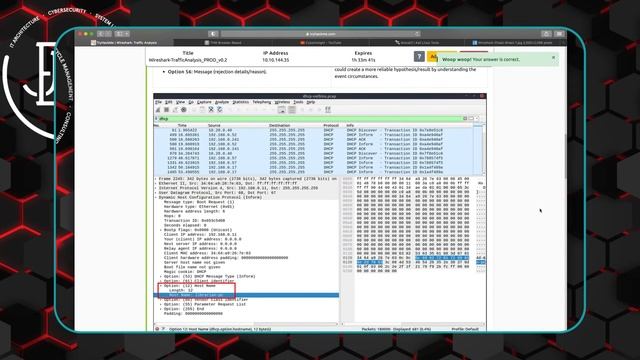
Task: Expand the User Datagram Protocol row
Action: point(156,193)
